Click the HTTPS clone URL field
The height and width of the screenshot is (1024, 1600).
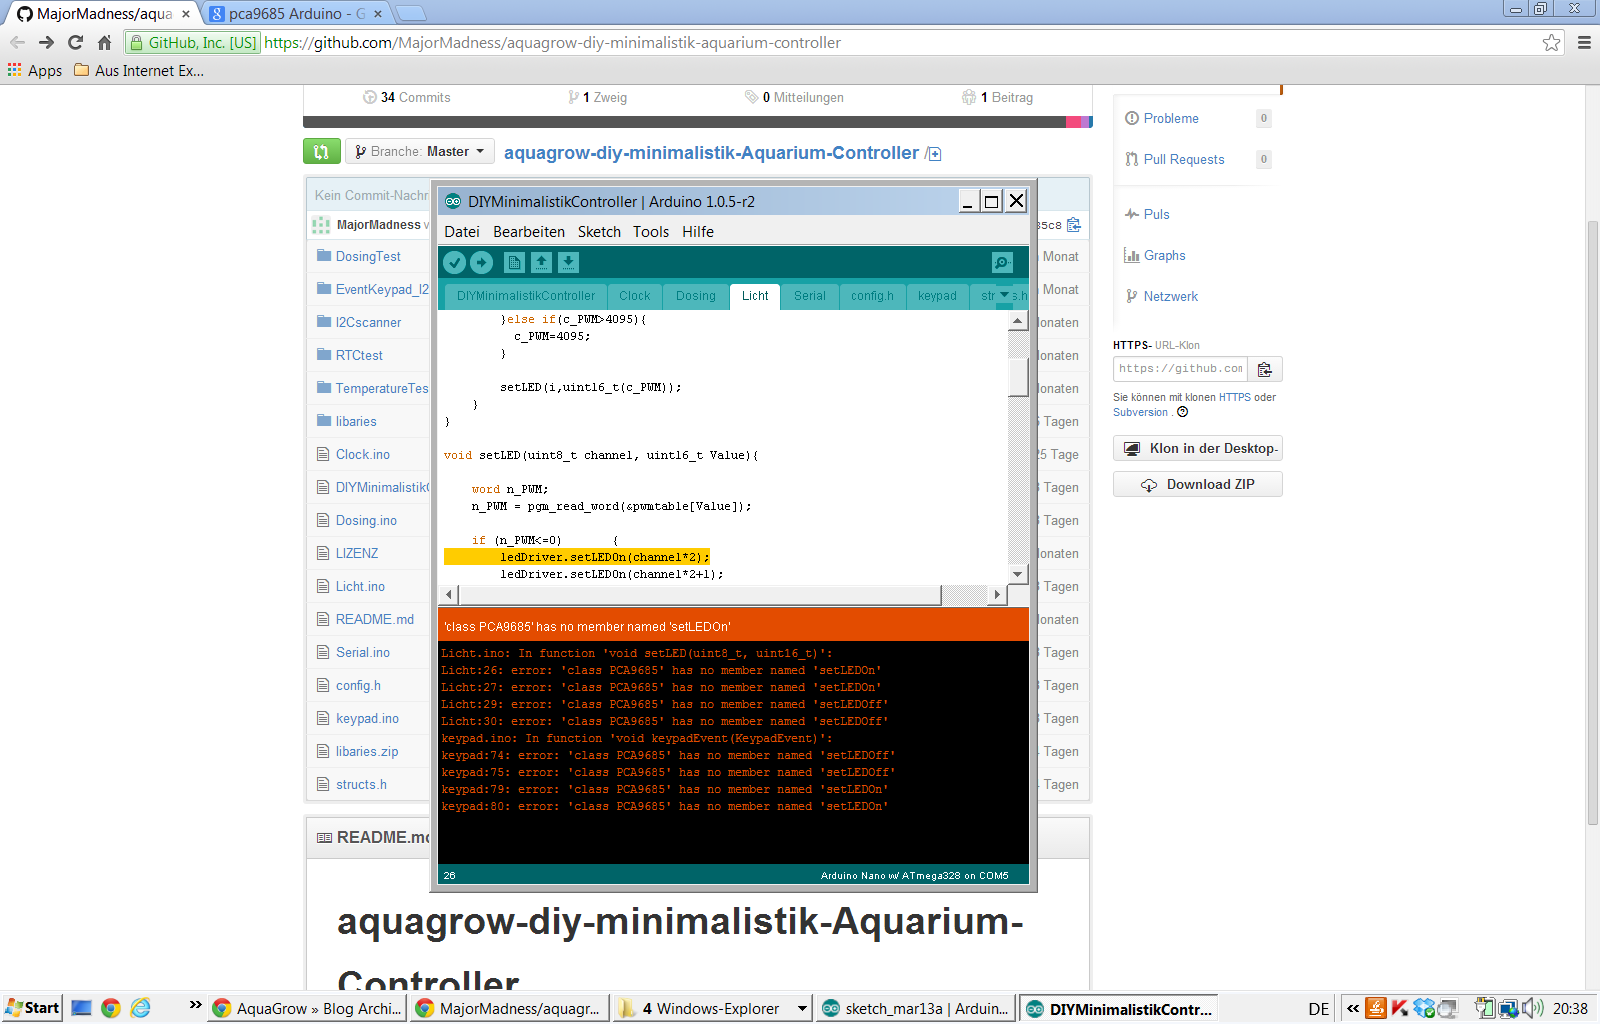point(1180,369)
